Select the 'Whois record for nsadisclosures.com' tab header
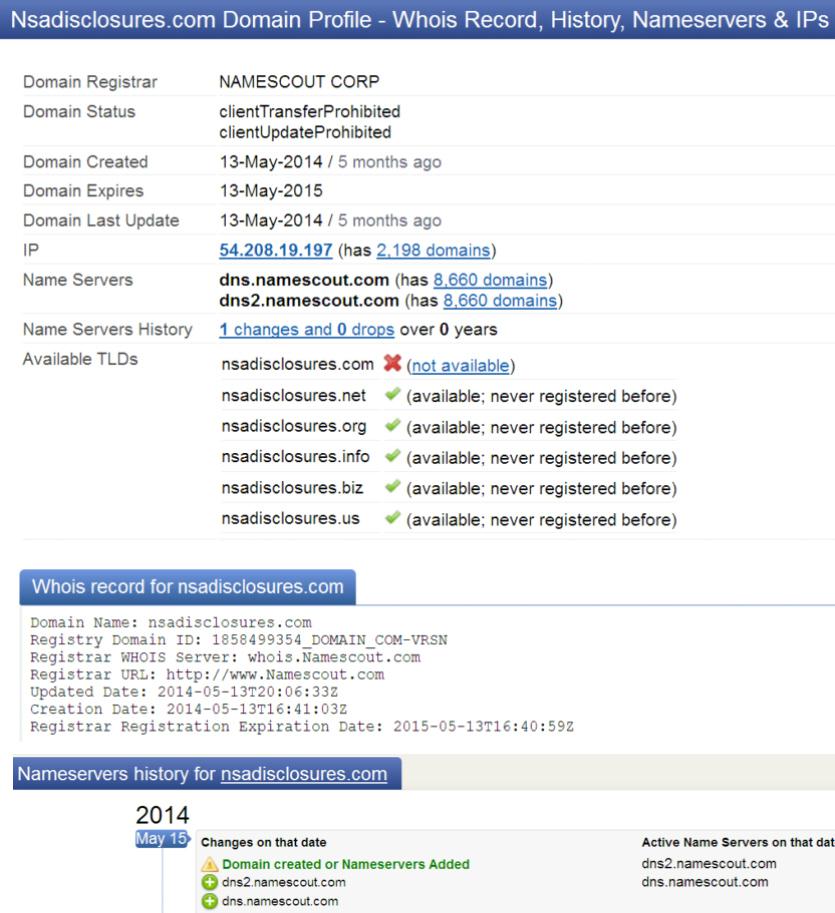 coord(187,587)
